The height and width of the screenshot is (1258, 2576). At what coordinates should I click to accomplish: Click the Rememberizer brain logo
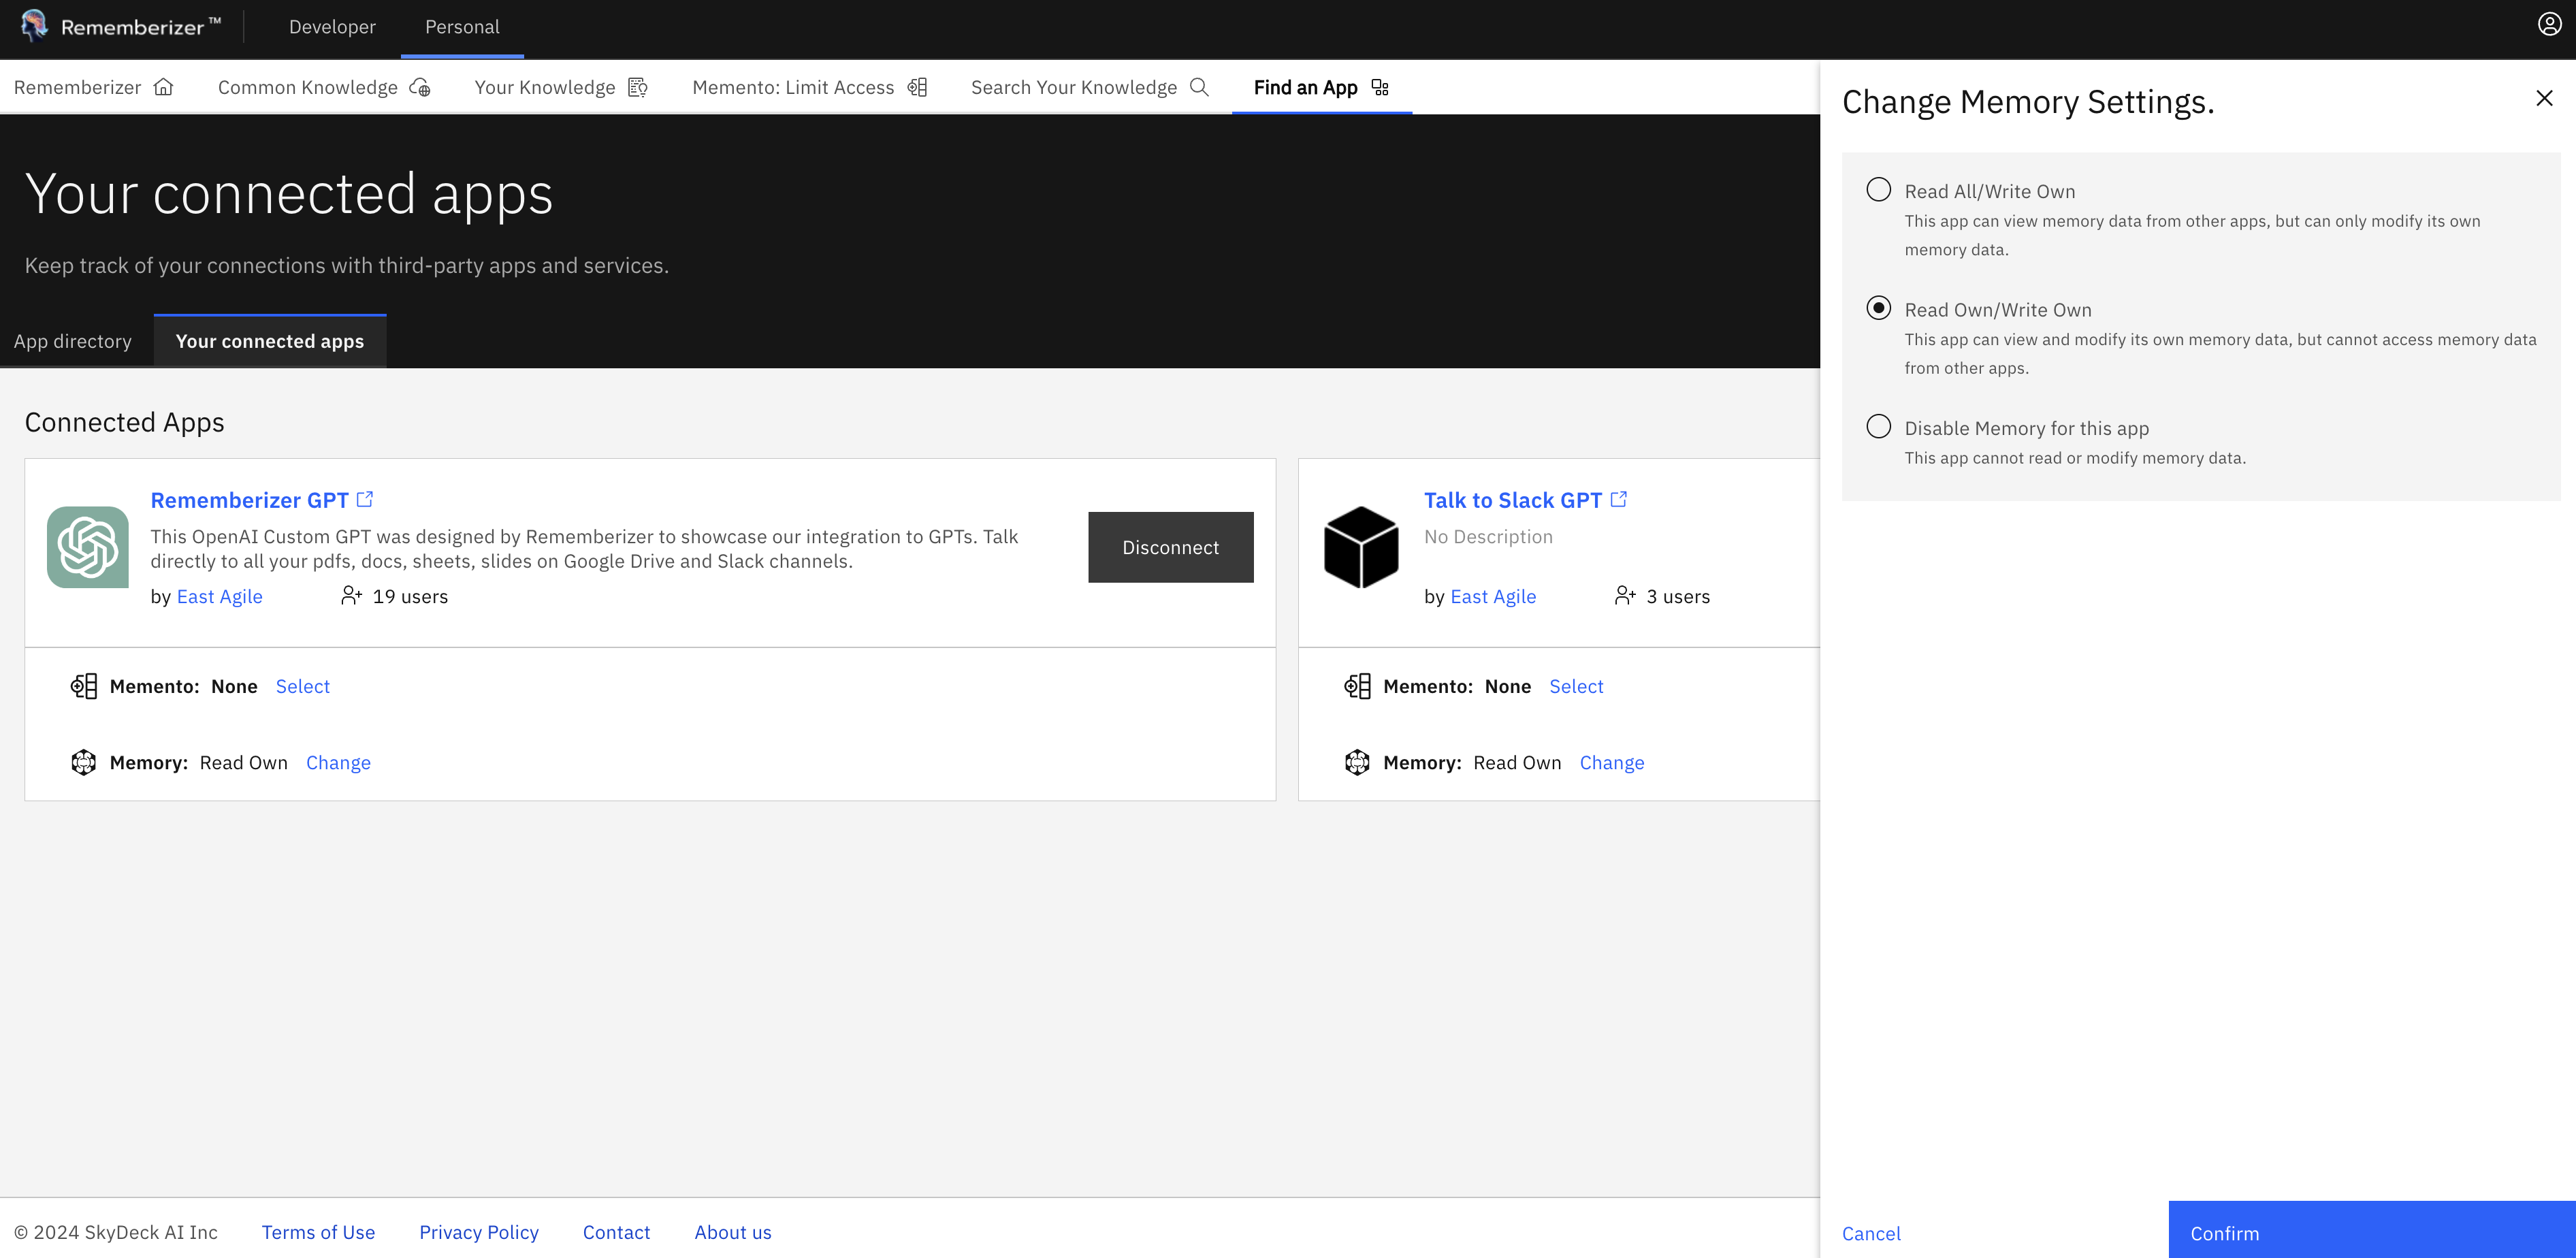click(x=32, y=26)
